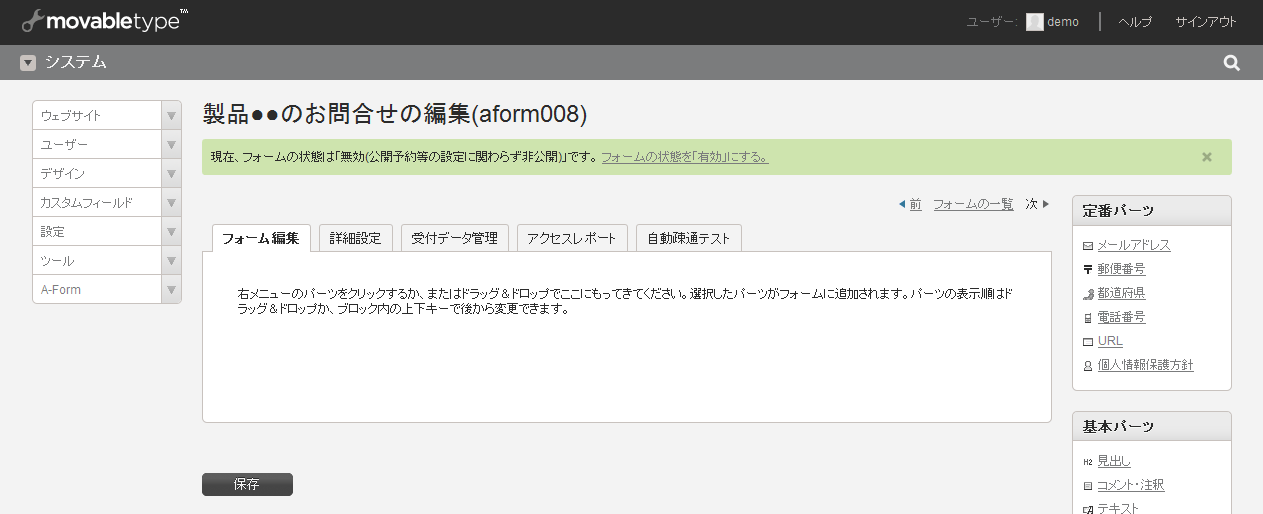Click the H2 icon beside 見出し
Image resolution: width=1263 pixels, height=514 pixels.
click(1088, 462)
